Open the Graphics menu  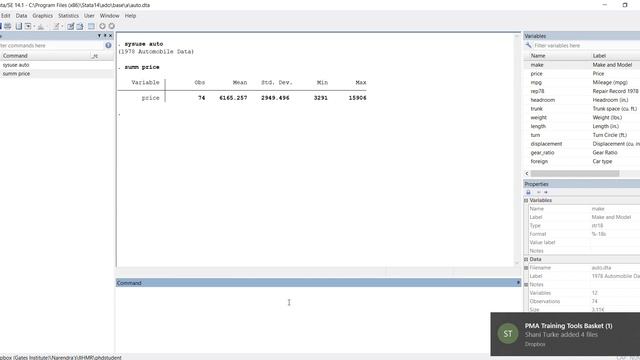pos(42,16)
